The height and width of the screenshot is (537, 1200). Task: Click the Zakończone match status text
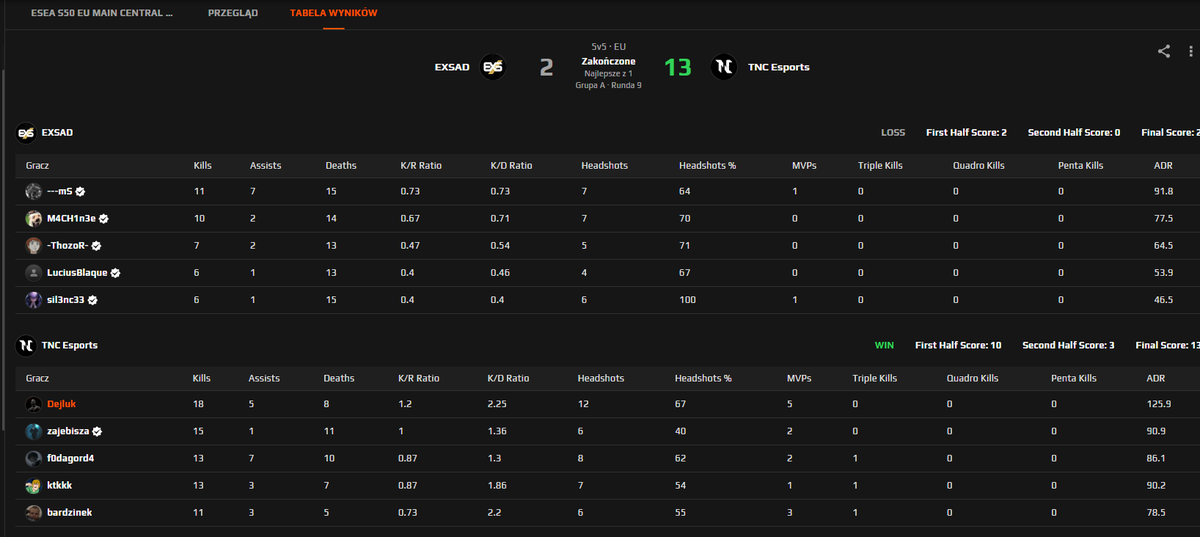[608, 61]
